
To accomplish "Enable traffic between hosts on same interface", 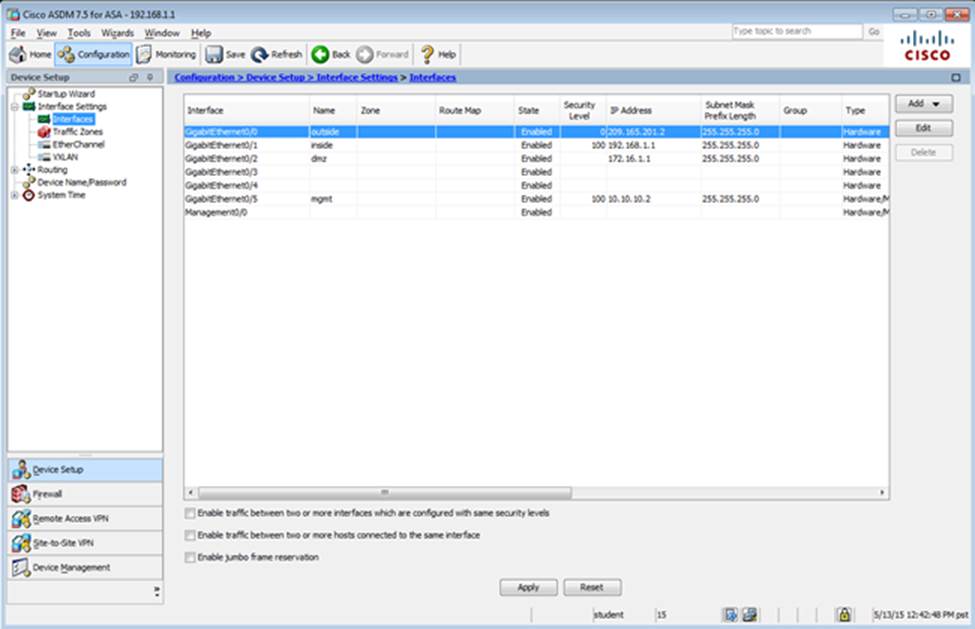I will (x=190, y=535).
